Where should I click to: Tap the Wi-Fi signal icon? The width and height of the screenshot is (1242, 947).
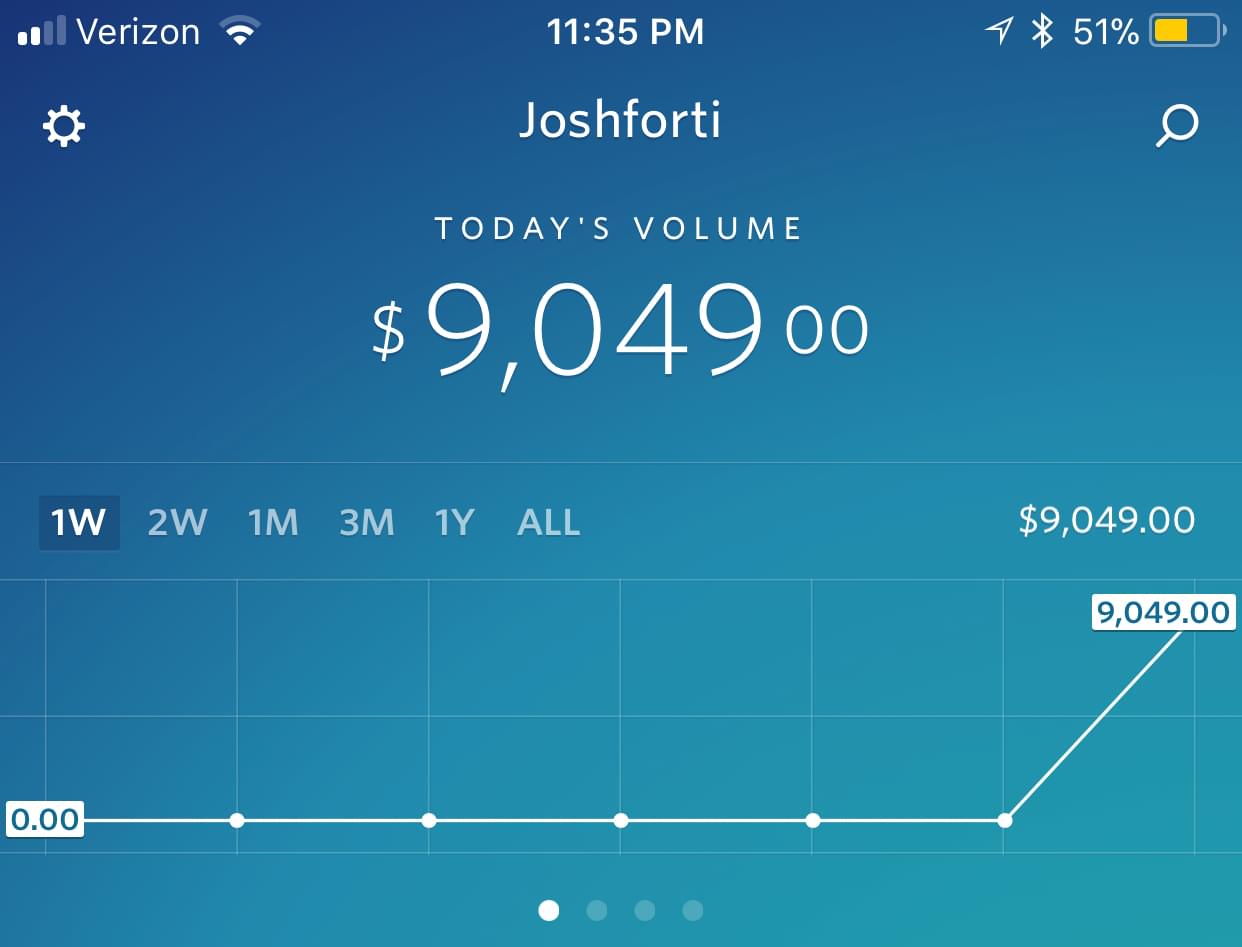click(x=239, y=32)
